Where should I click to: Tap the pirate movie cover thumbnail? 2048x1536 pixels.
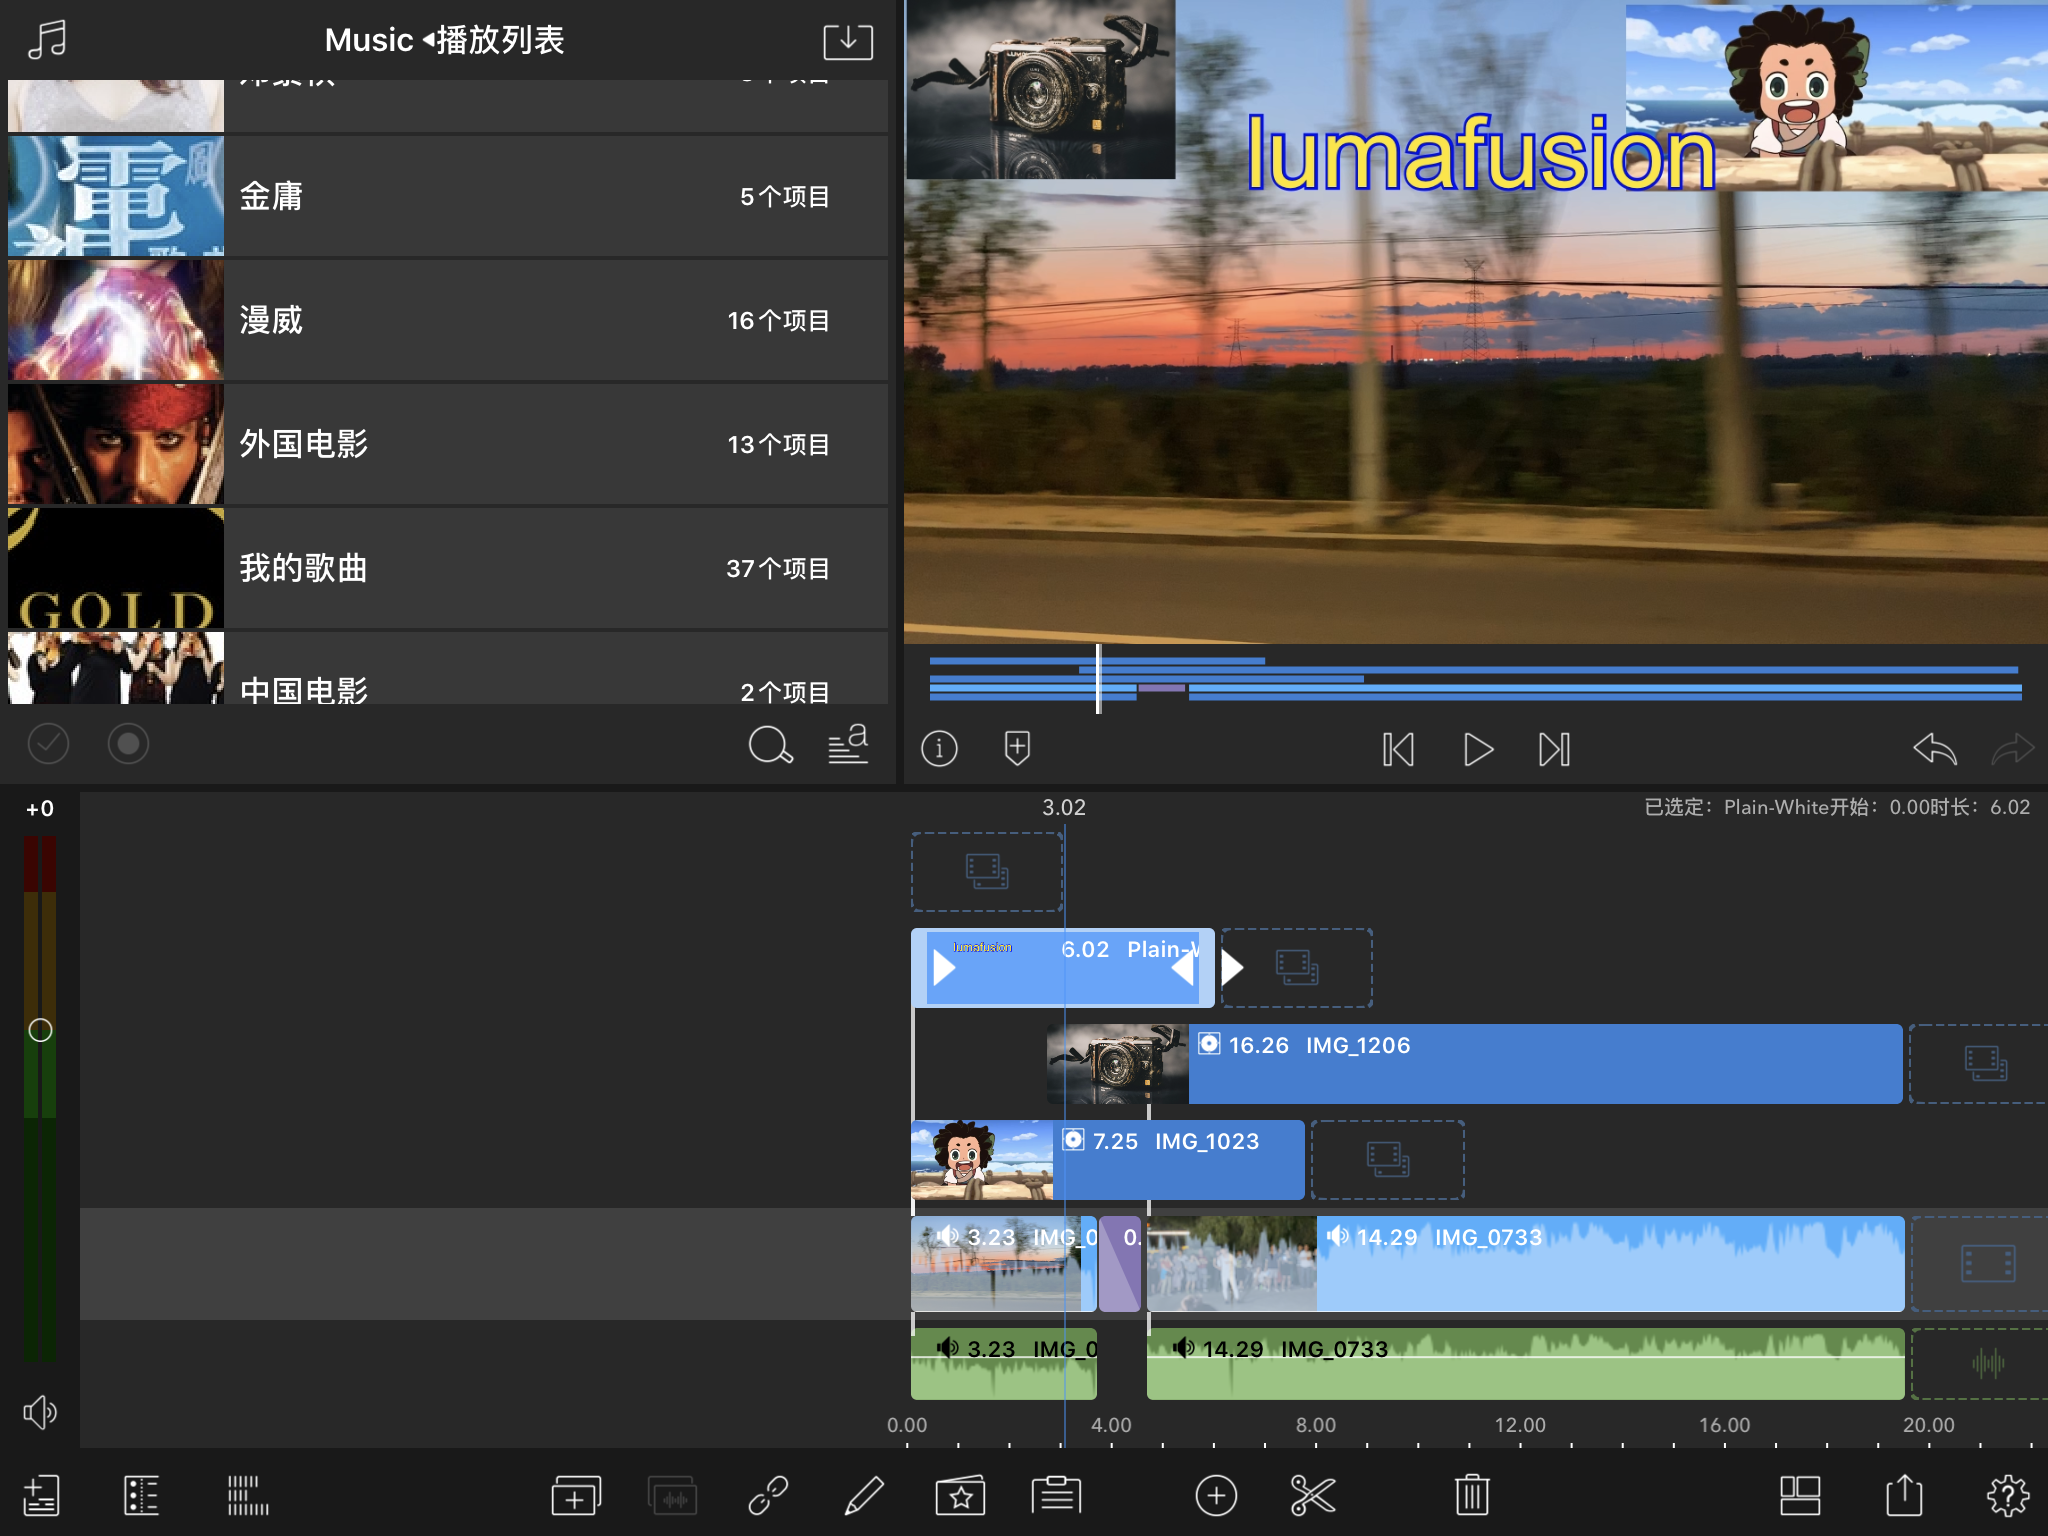point(116,444)
